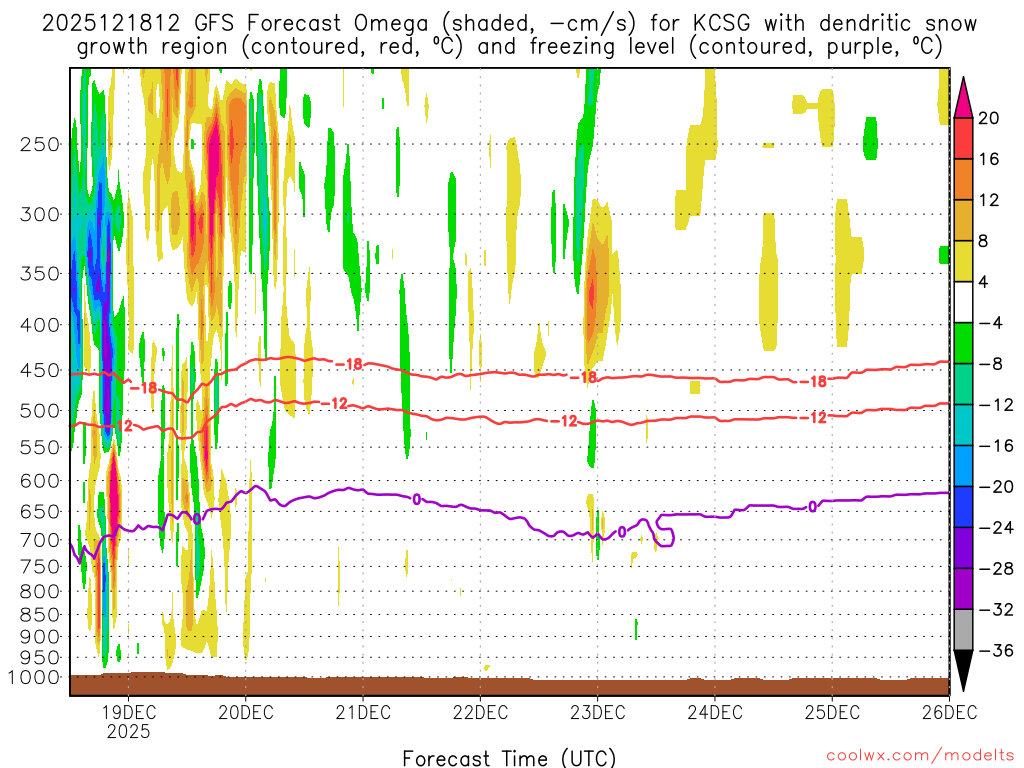
Task: Click the 'Forecast Time (UTC)' axis title
Action: click(509, 758)
